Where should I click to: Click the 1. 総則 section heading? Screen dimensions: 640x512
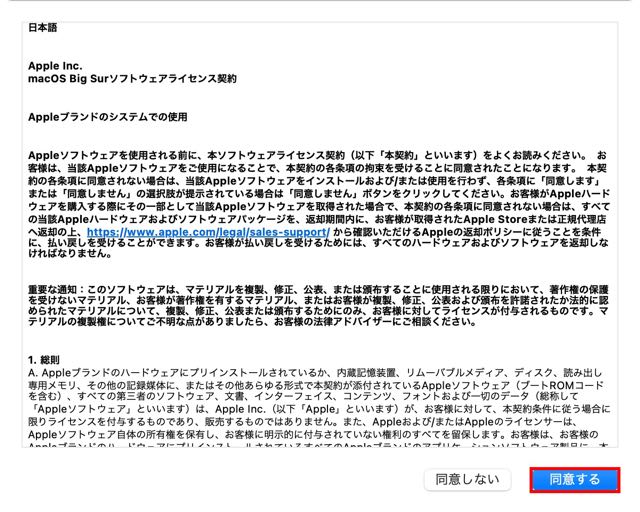pyautogui.click(x=44, y=360)
